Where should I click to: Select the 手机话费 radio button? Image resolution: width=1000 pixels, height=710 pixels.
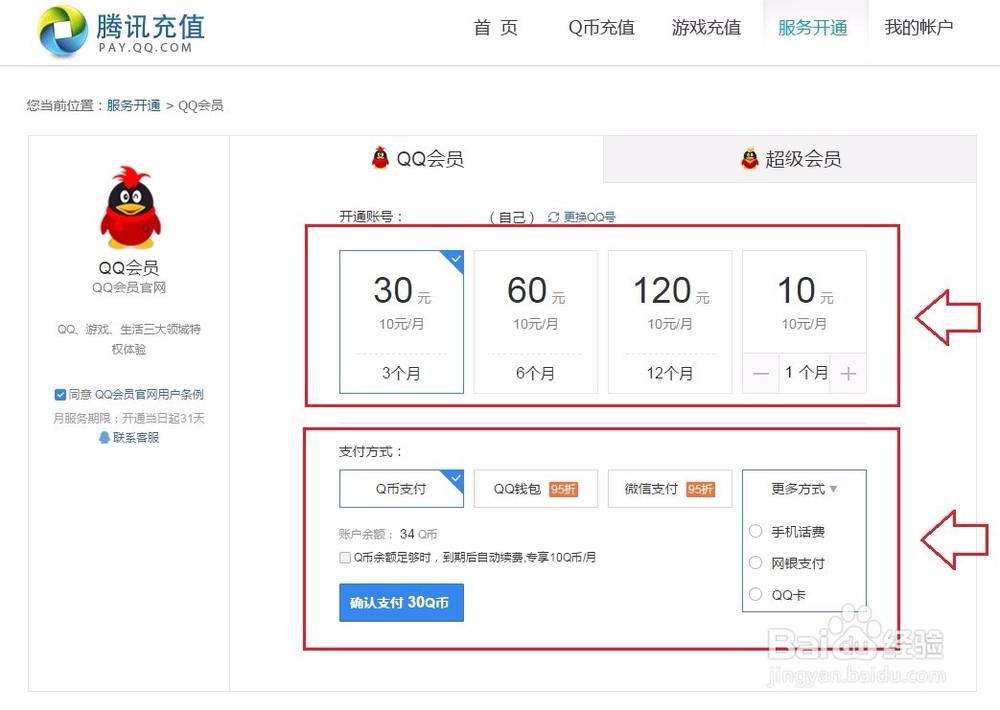tap(756, 531)
